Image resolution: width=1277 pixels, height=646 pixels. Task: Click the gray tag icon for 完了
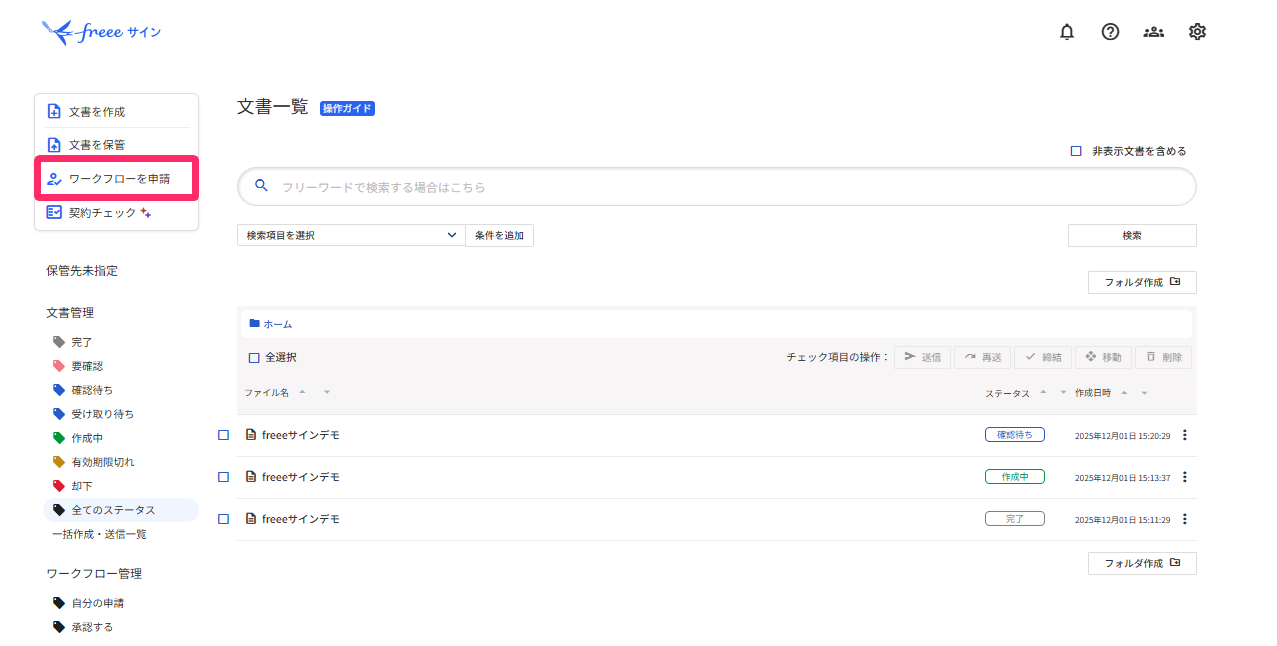(59, 342)
